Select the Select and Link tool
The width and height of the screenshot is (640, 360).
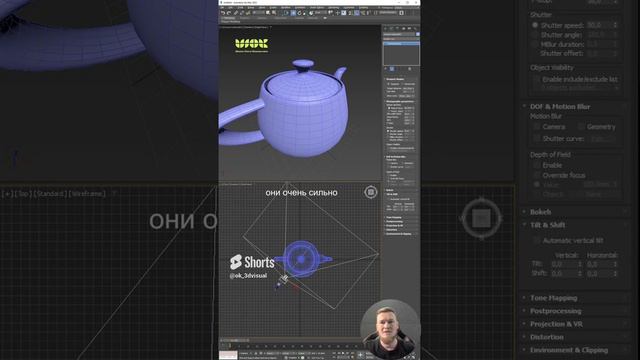coord(236,13)
